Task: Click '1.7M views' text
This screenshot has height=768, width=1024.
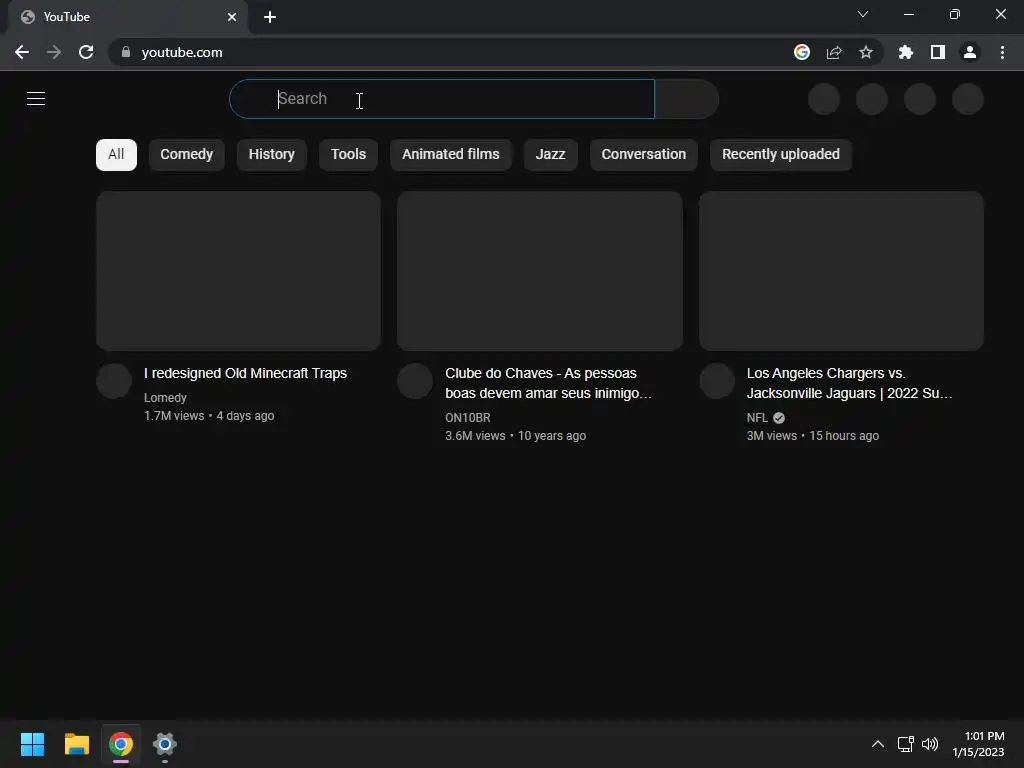Action: pyautogui.click(x=174, y=416)
